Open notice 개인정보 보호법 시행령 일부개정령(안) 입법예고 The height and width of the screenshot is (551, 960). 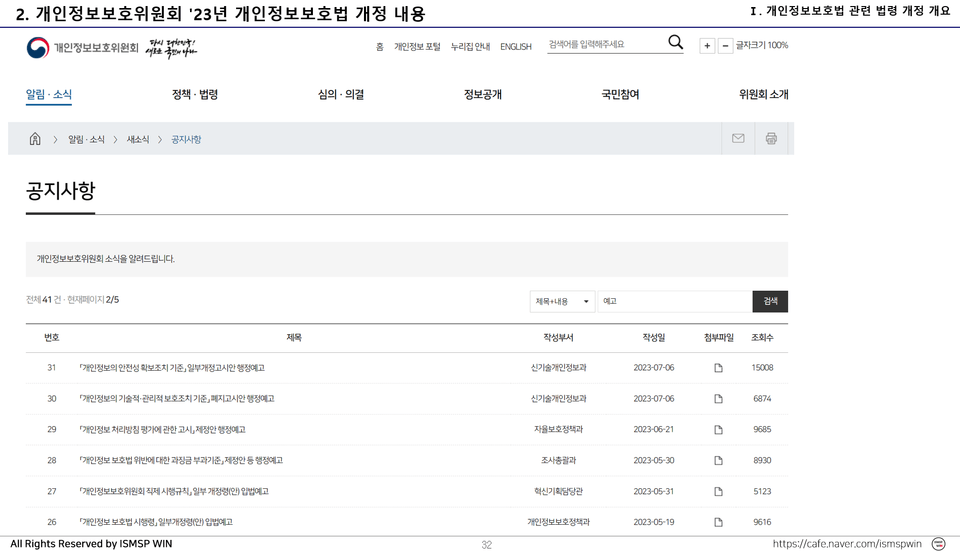tap(156, 522)
